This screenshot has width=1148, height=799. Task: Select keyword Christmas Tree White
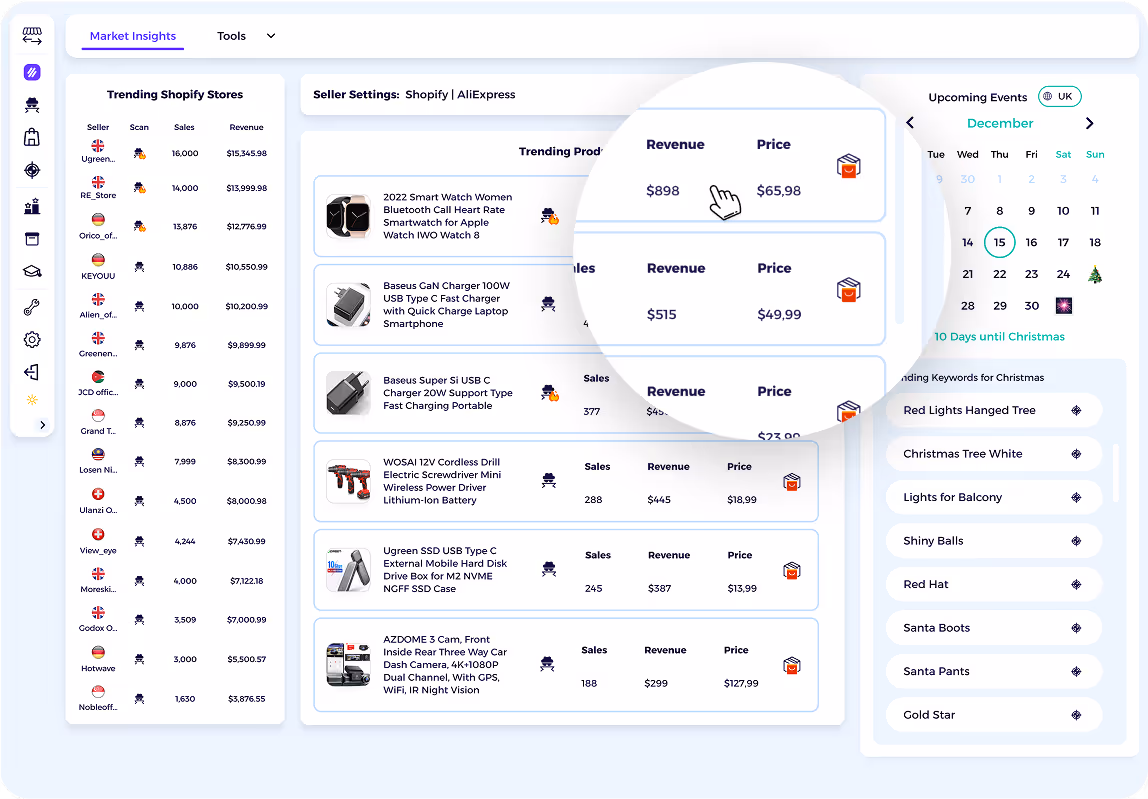[x=993, y=454]
